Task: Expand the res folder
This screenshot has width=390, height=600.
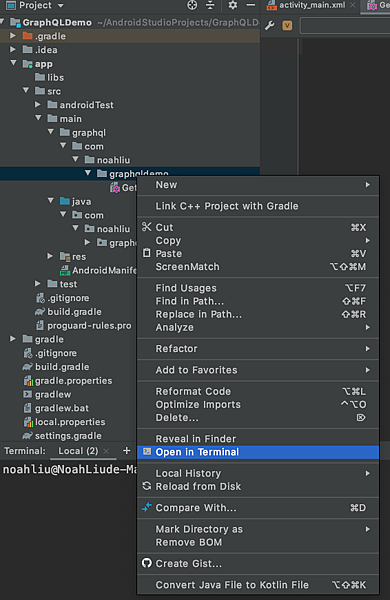Action: tap(50, 256)
